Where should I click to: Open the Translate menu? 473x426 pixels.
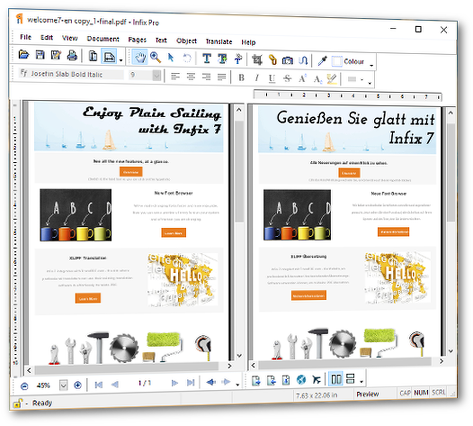tap(219, 42)
